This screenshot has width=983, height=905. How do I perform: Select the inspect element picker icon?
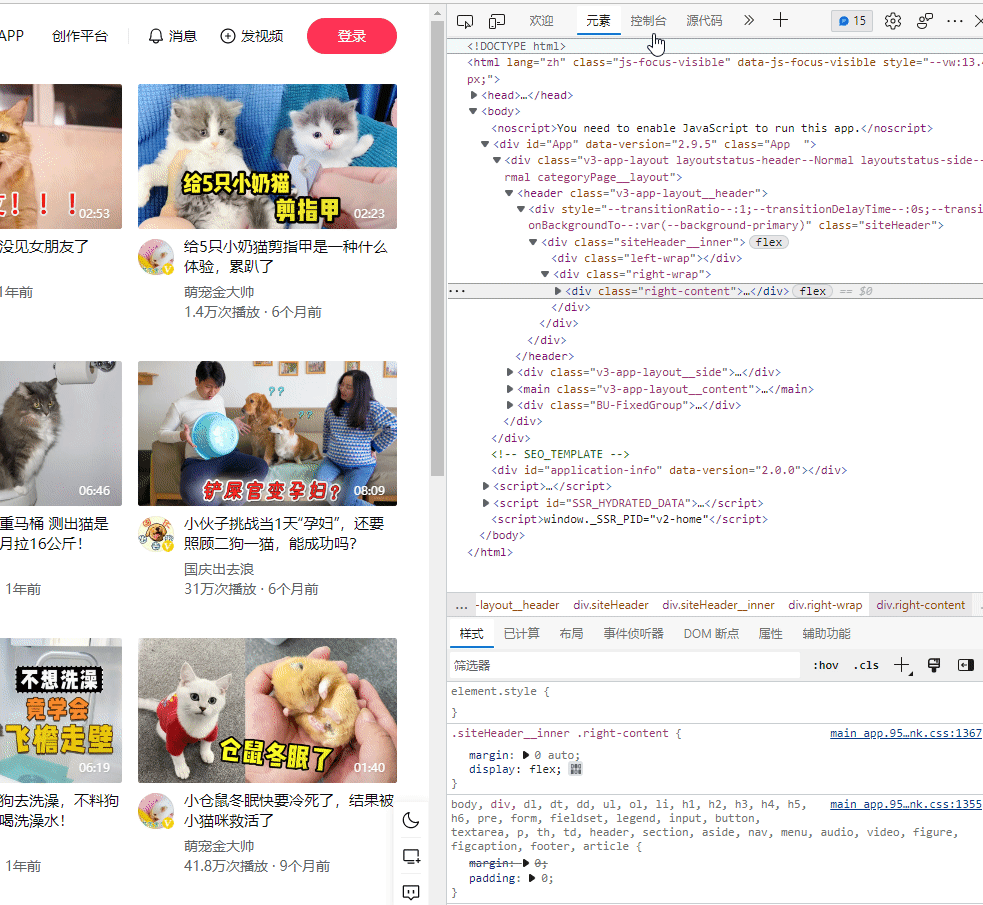click(x=465, y=21)
